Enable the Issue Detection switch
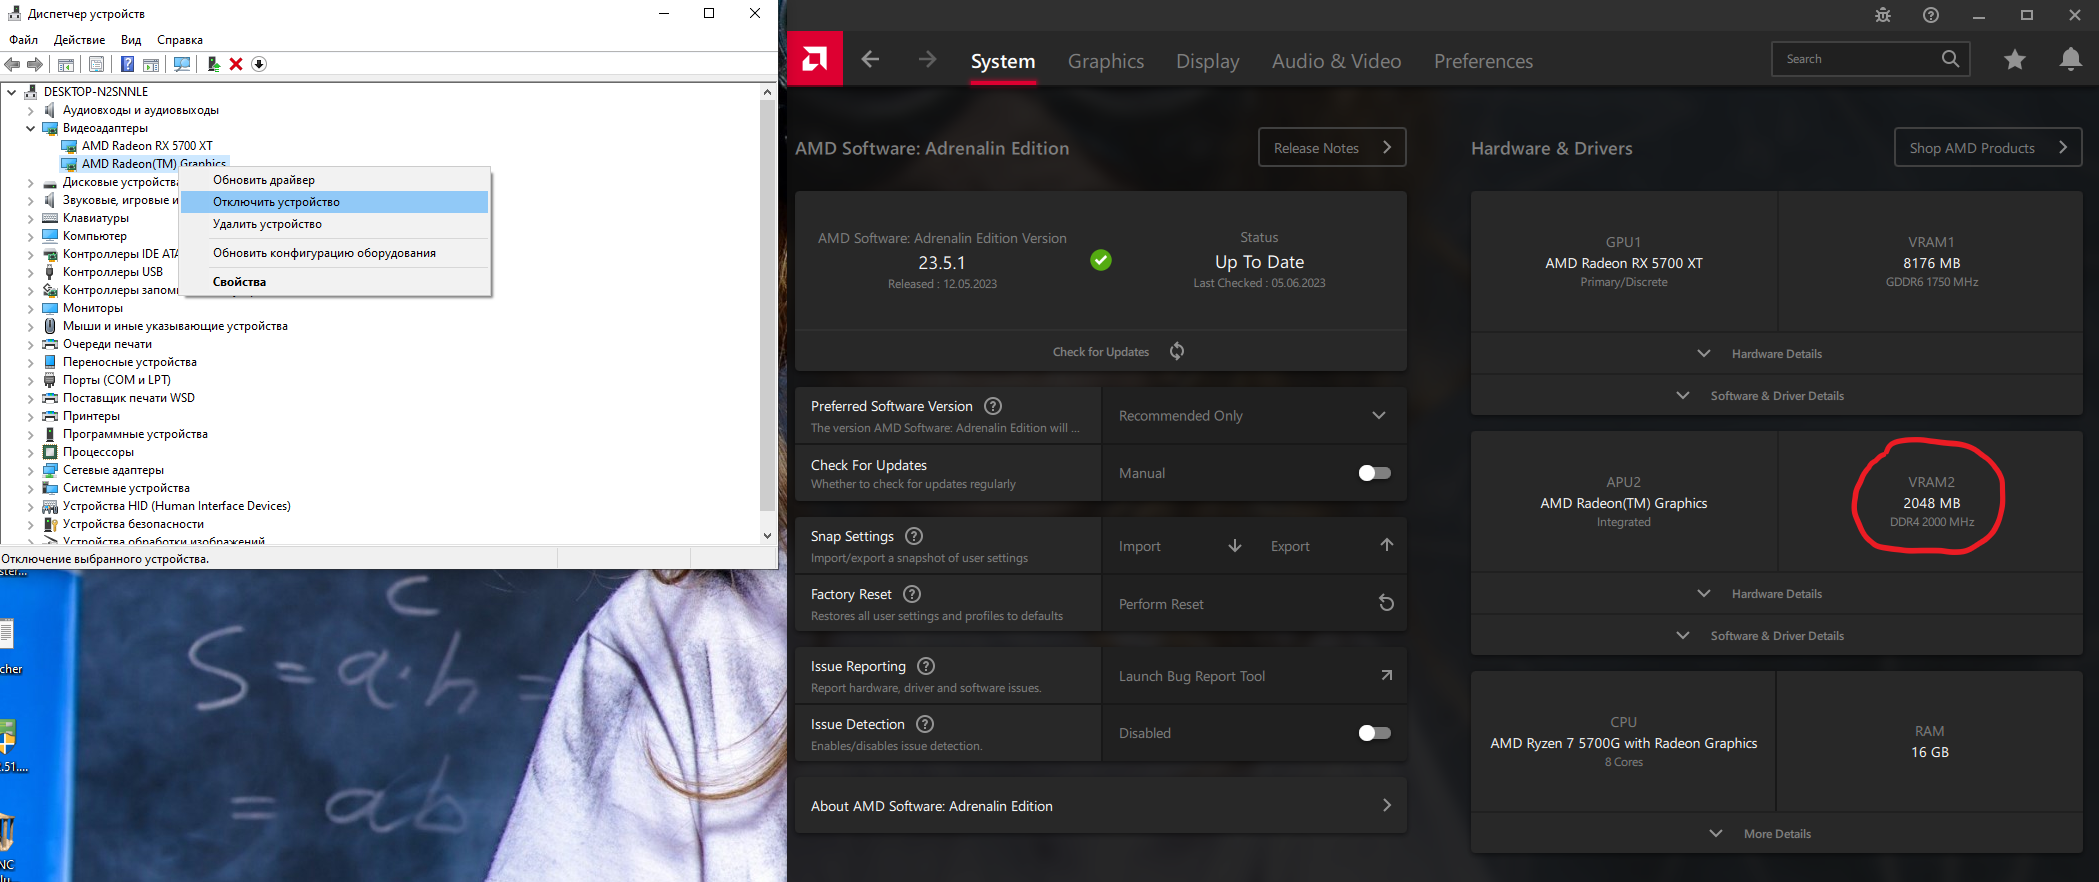Screen dimensions: 2099x882 tap(1375, 733)
